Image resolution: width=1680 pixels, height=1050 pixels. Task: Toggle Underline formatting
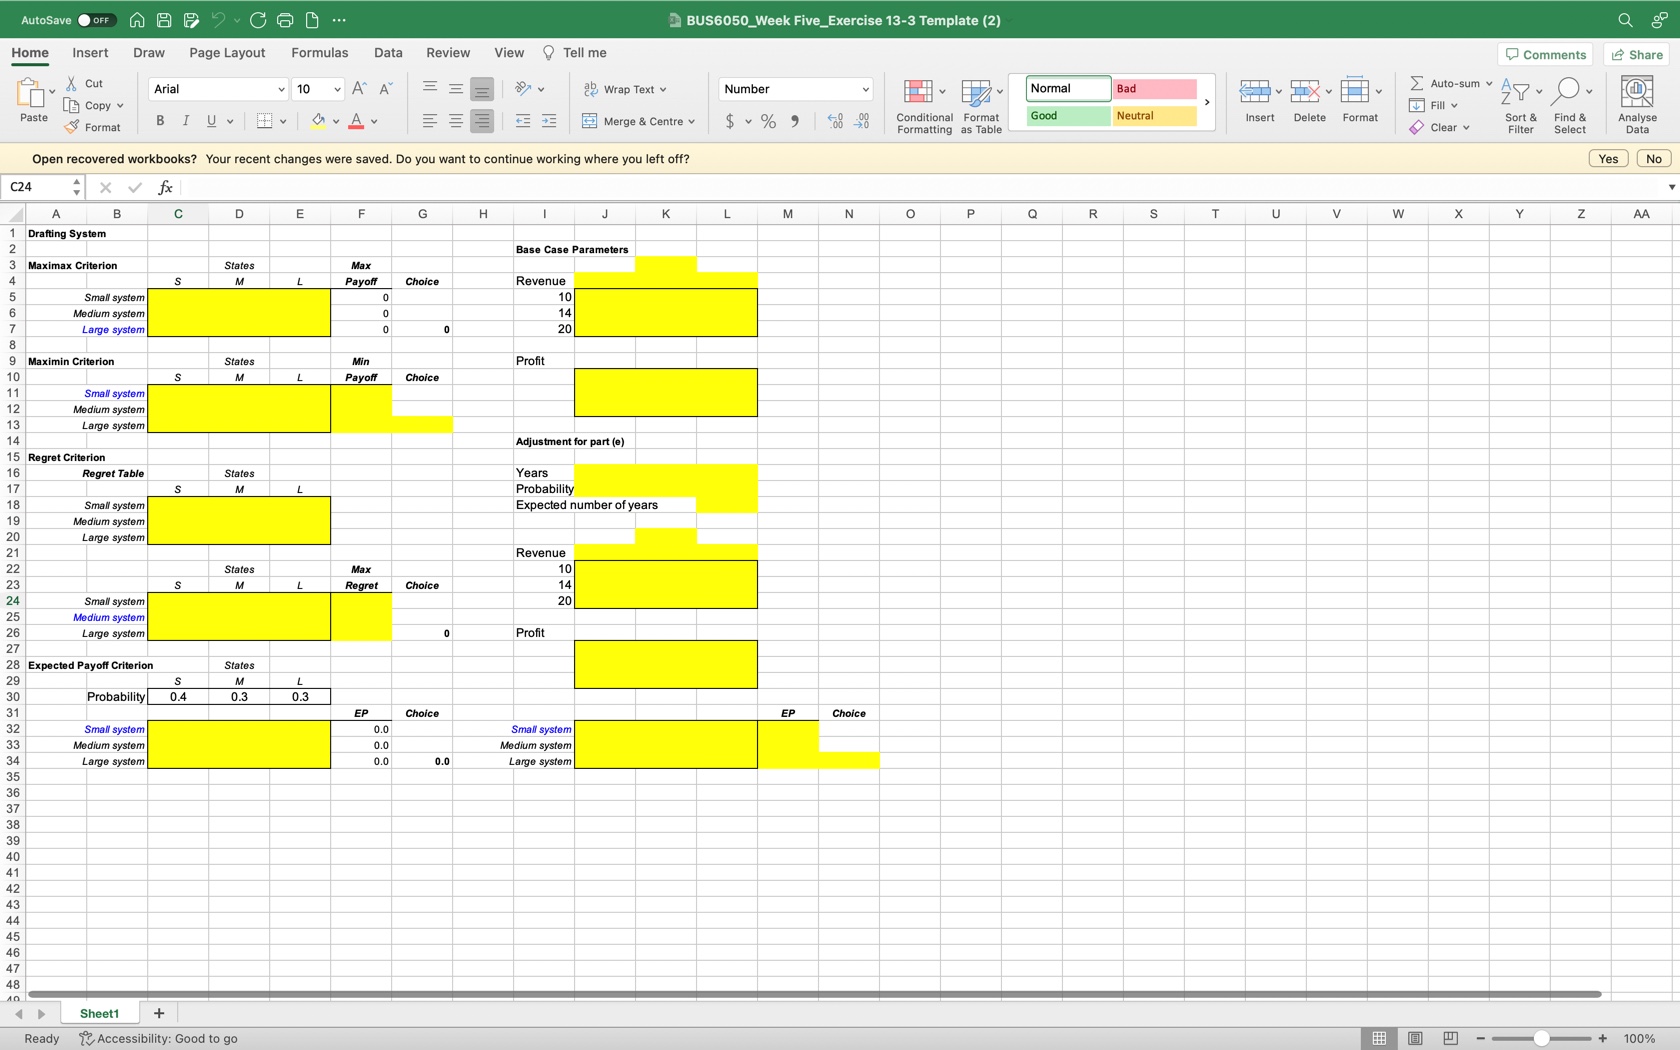tap(211, 121)
